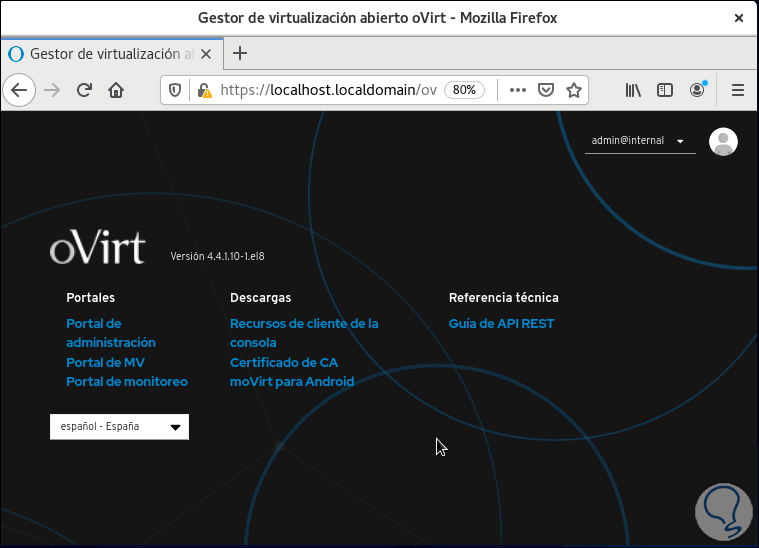The width and height of the screenshot is (759, 548).
Task: Open the Library bookmarks and history icon
Action: click(x=633, y=90)
